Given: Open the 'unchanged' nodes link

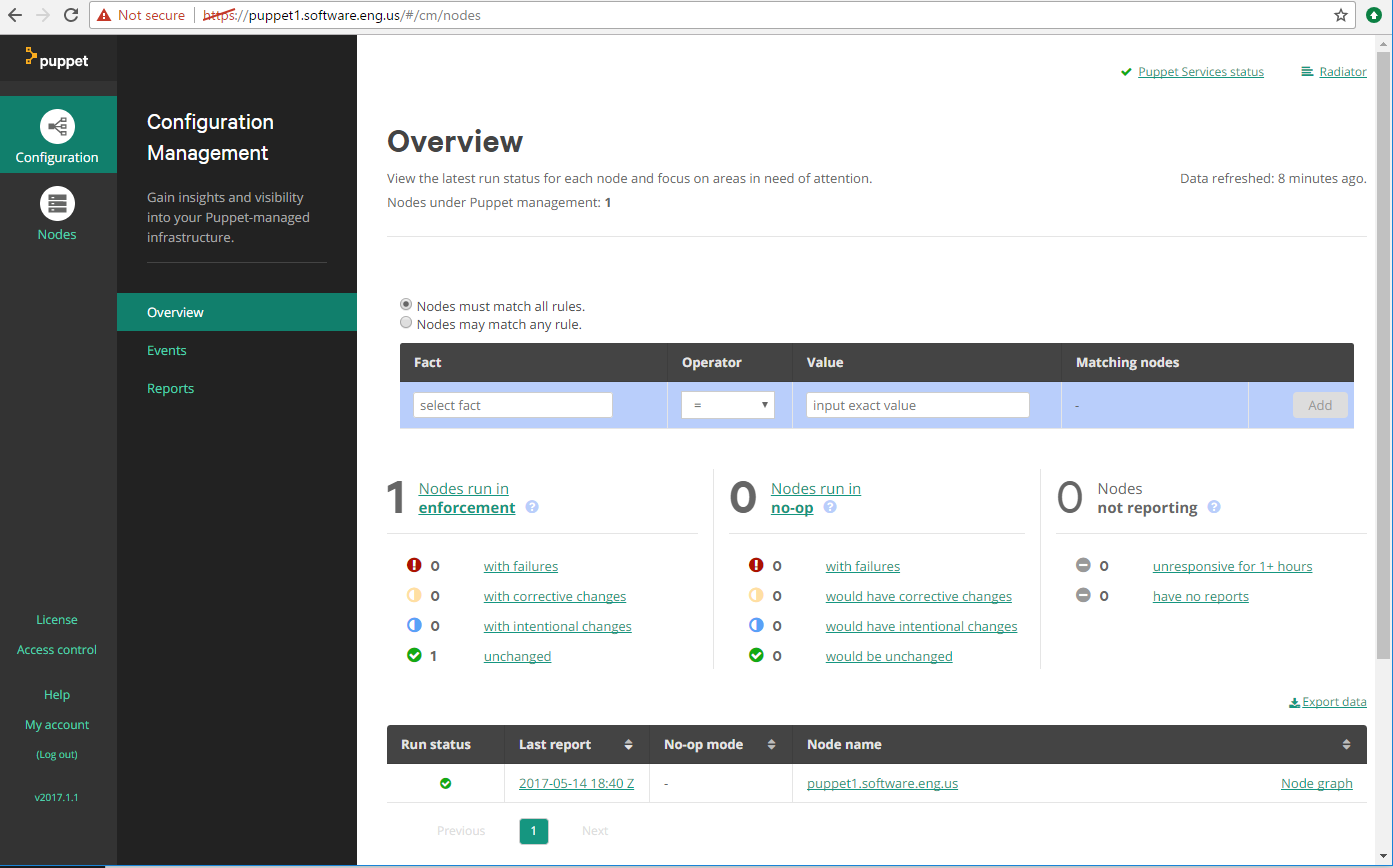Looking at the screenshot, I should 517,656.
